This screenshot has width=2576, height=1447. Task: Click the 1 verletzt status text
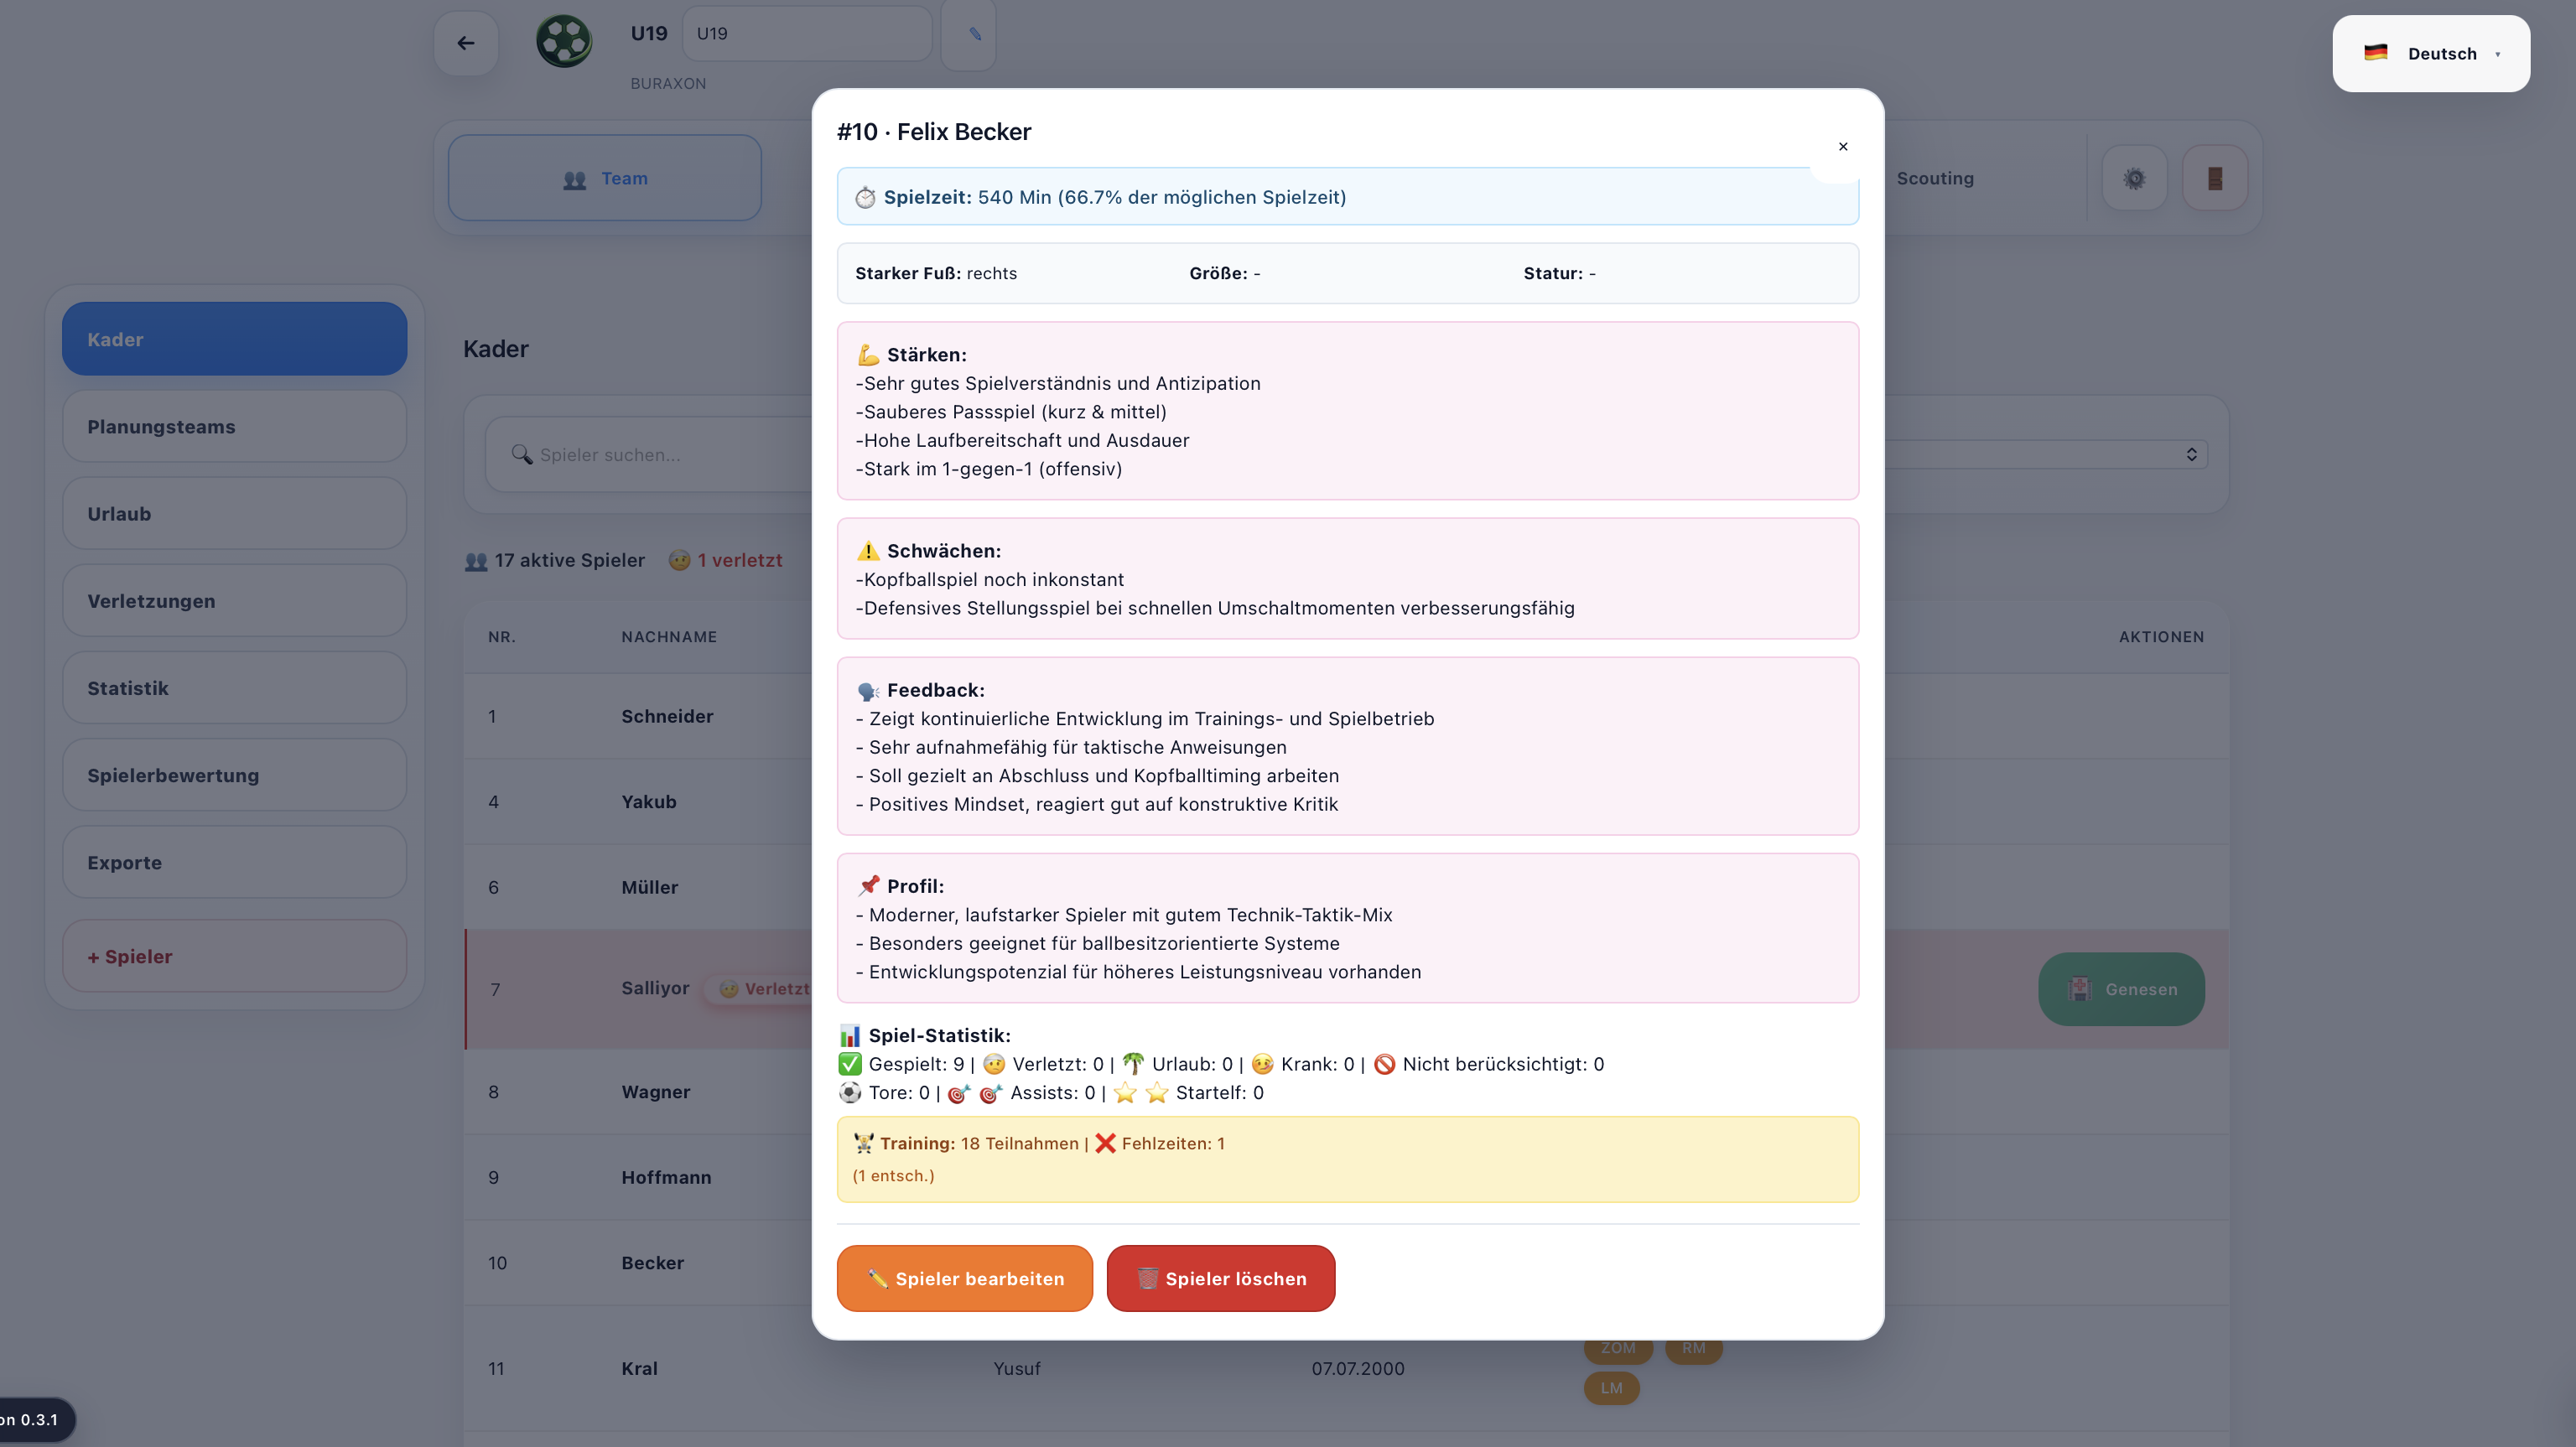[740, 561]
